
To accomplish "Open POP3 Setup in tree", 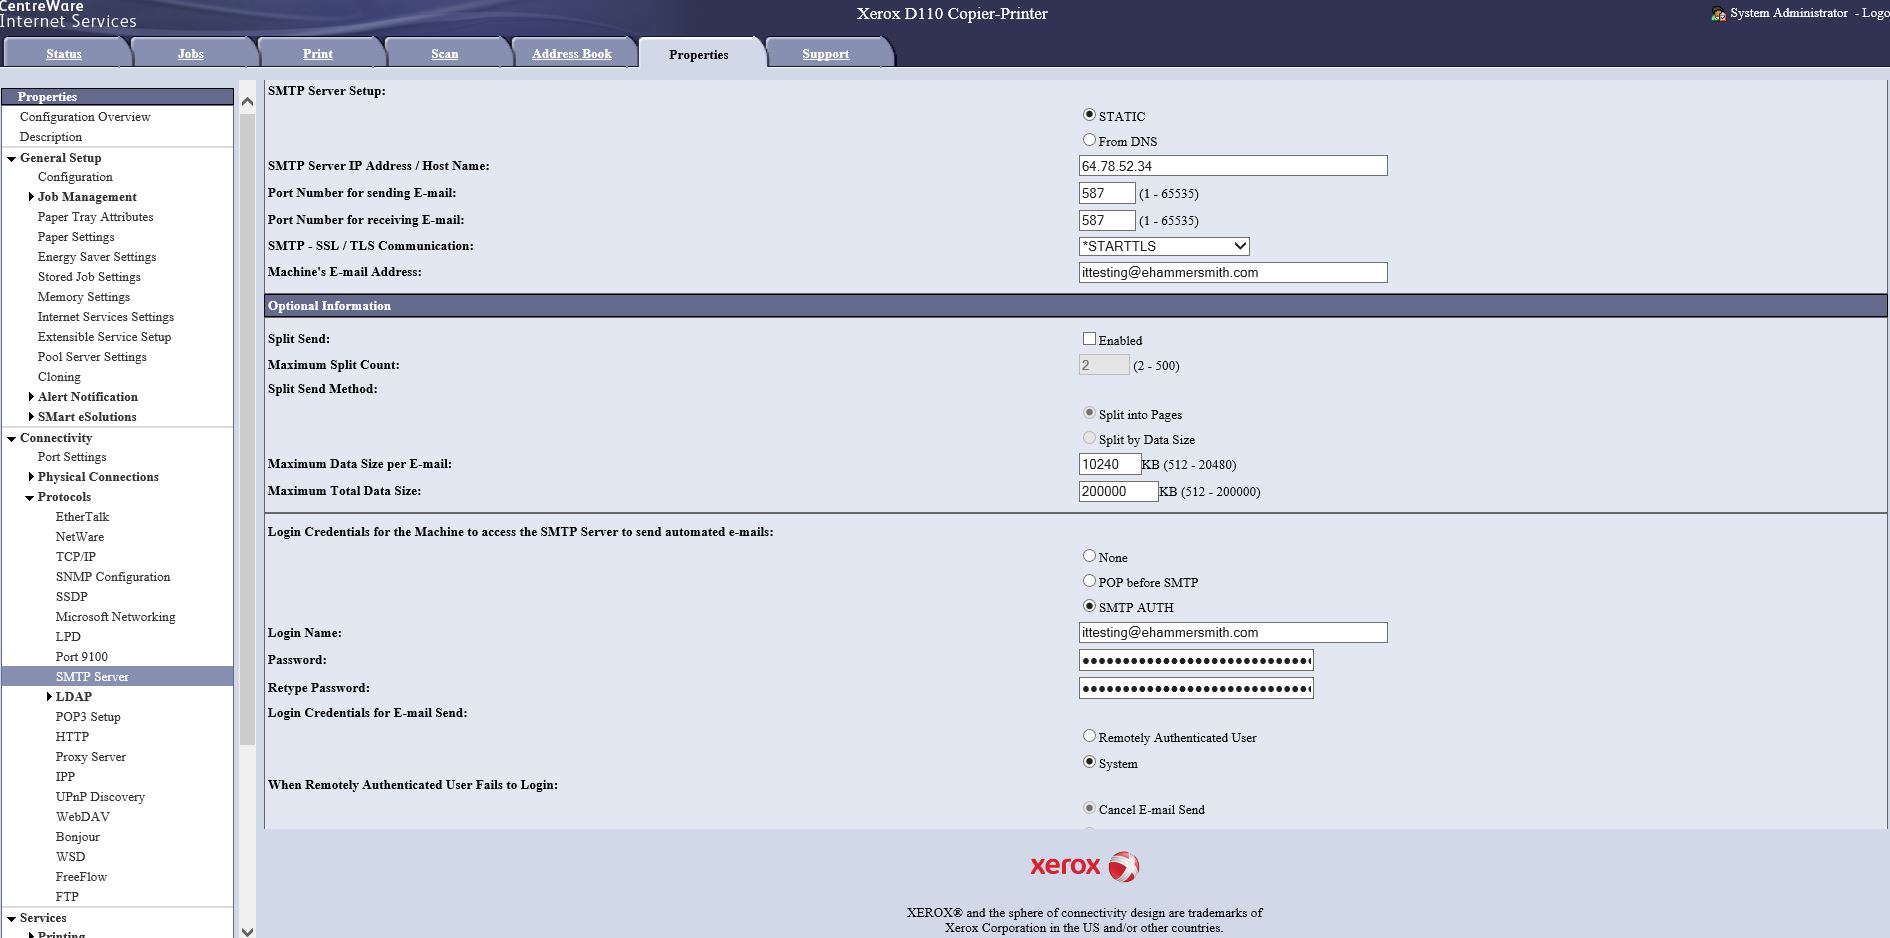I will click(88, 717).
